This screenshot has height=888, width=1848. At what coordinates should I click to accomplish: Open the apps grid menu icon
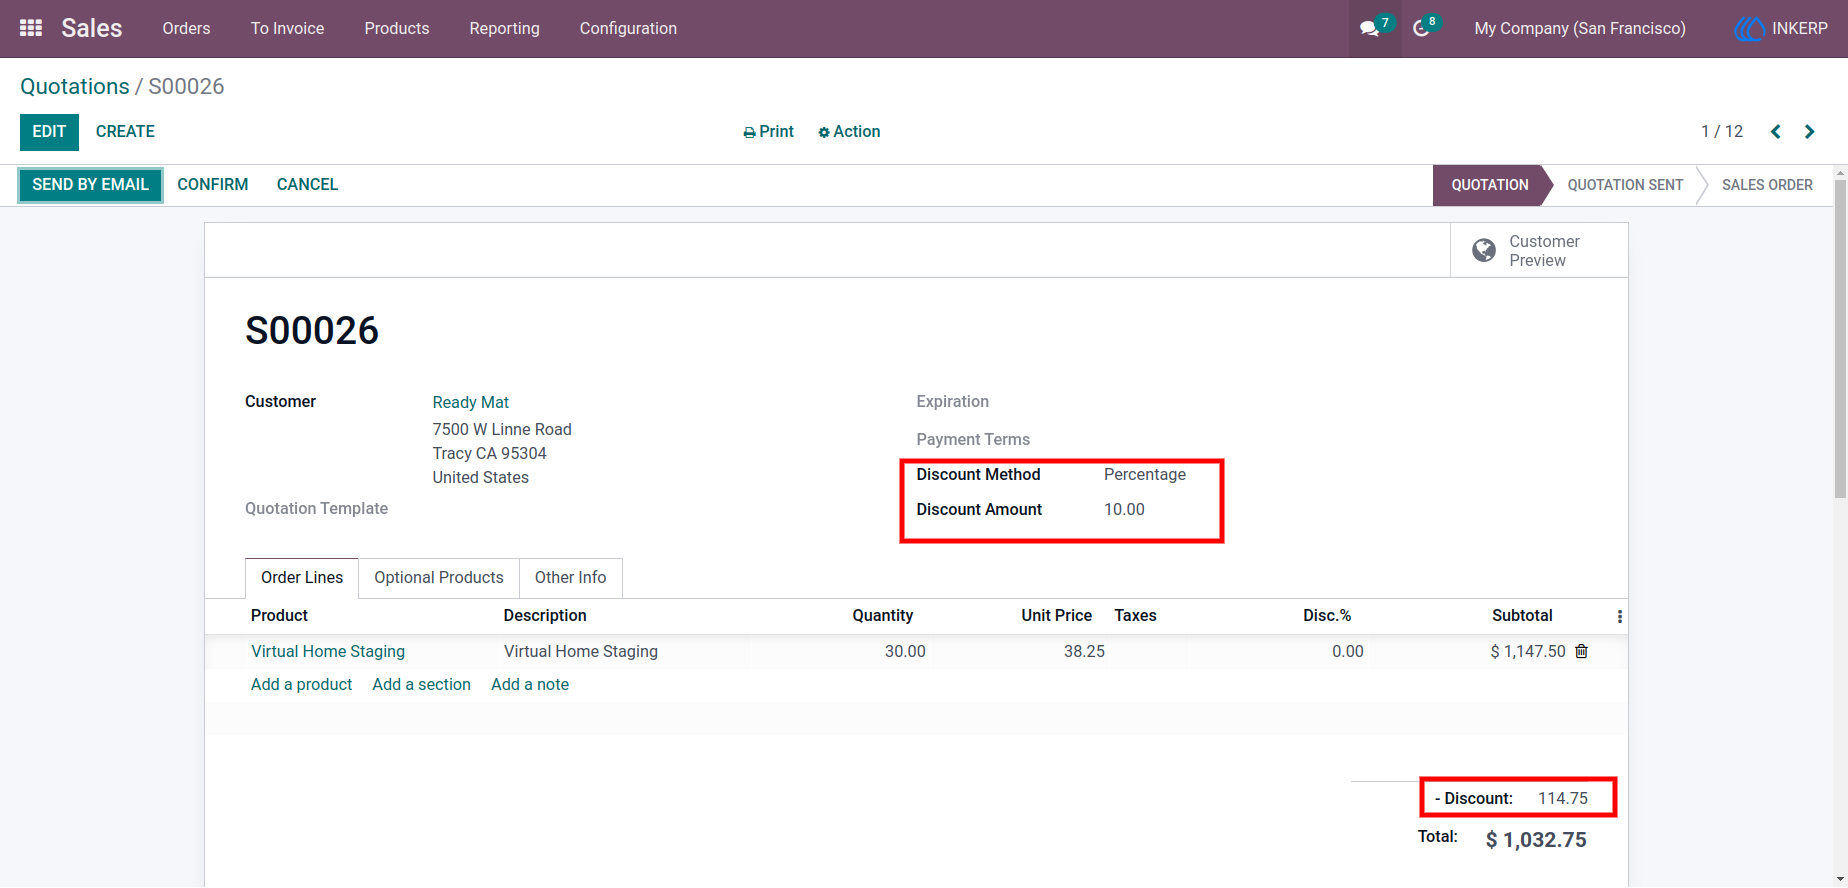click(31, 28)
